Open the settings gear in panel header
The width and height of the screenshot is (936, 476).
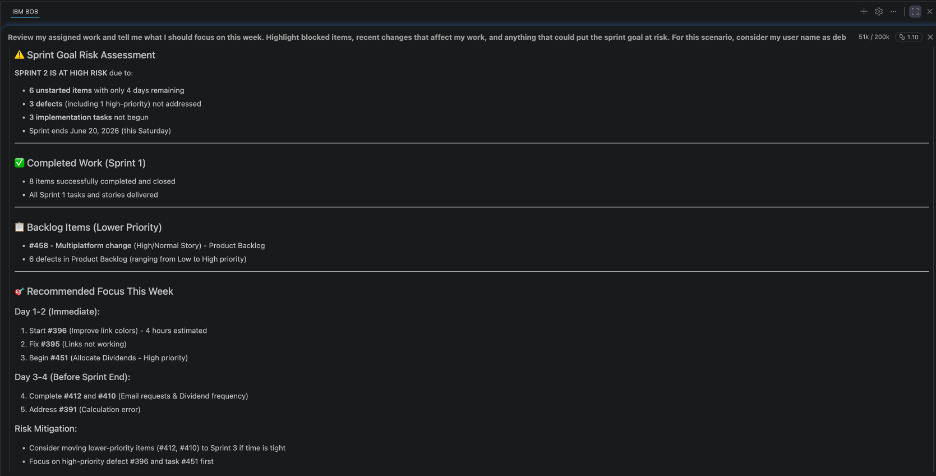coord(879,11)
